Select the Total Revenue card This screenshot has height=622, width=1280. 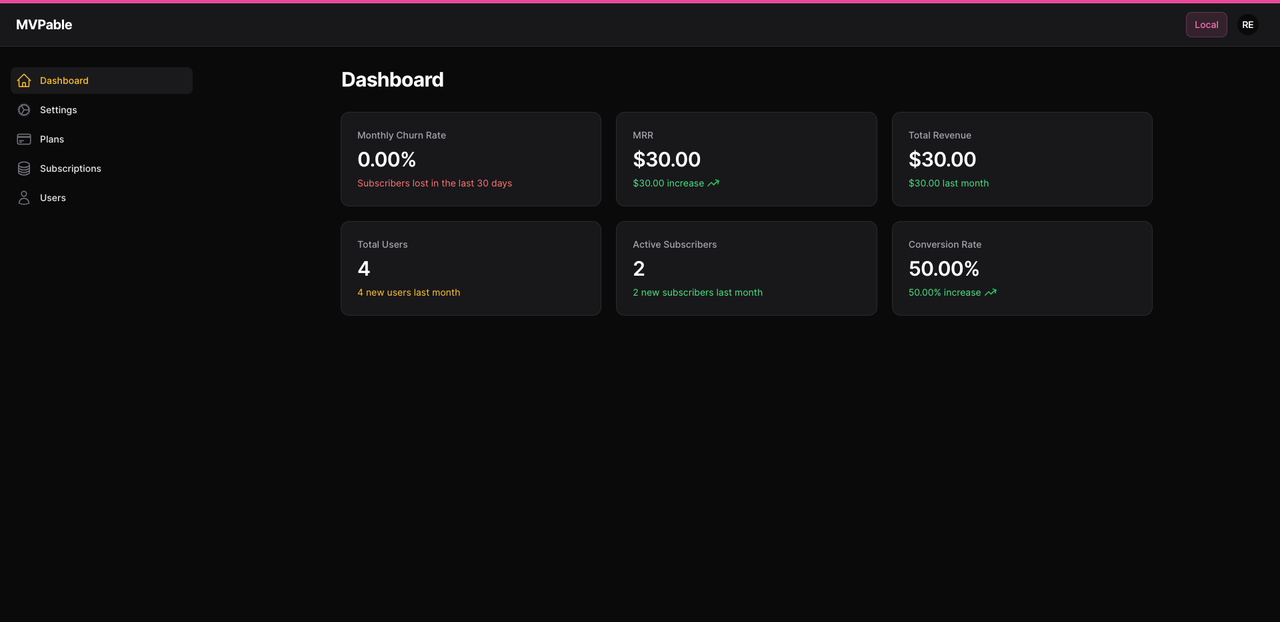coord(1022,159)
